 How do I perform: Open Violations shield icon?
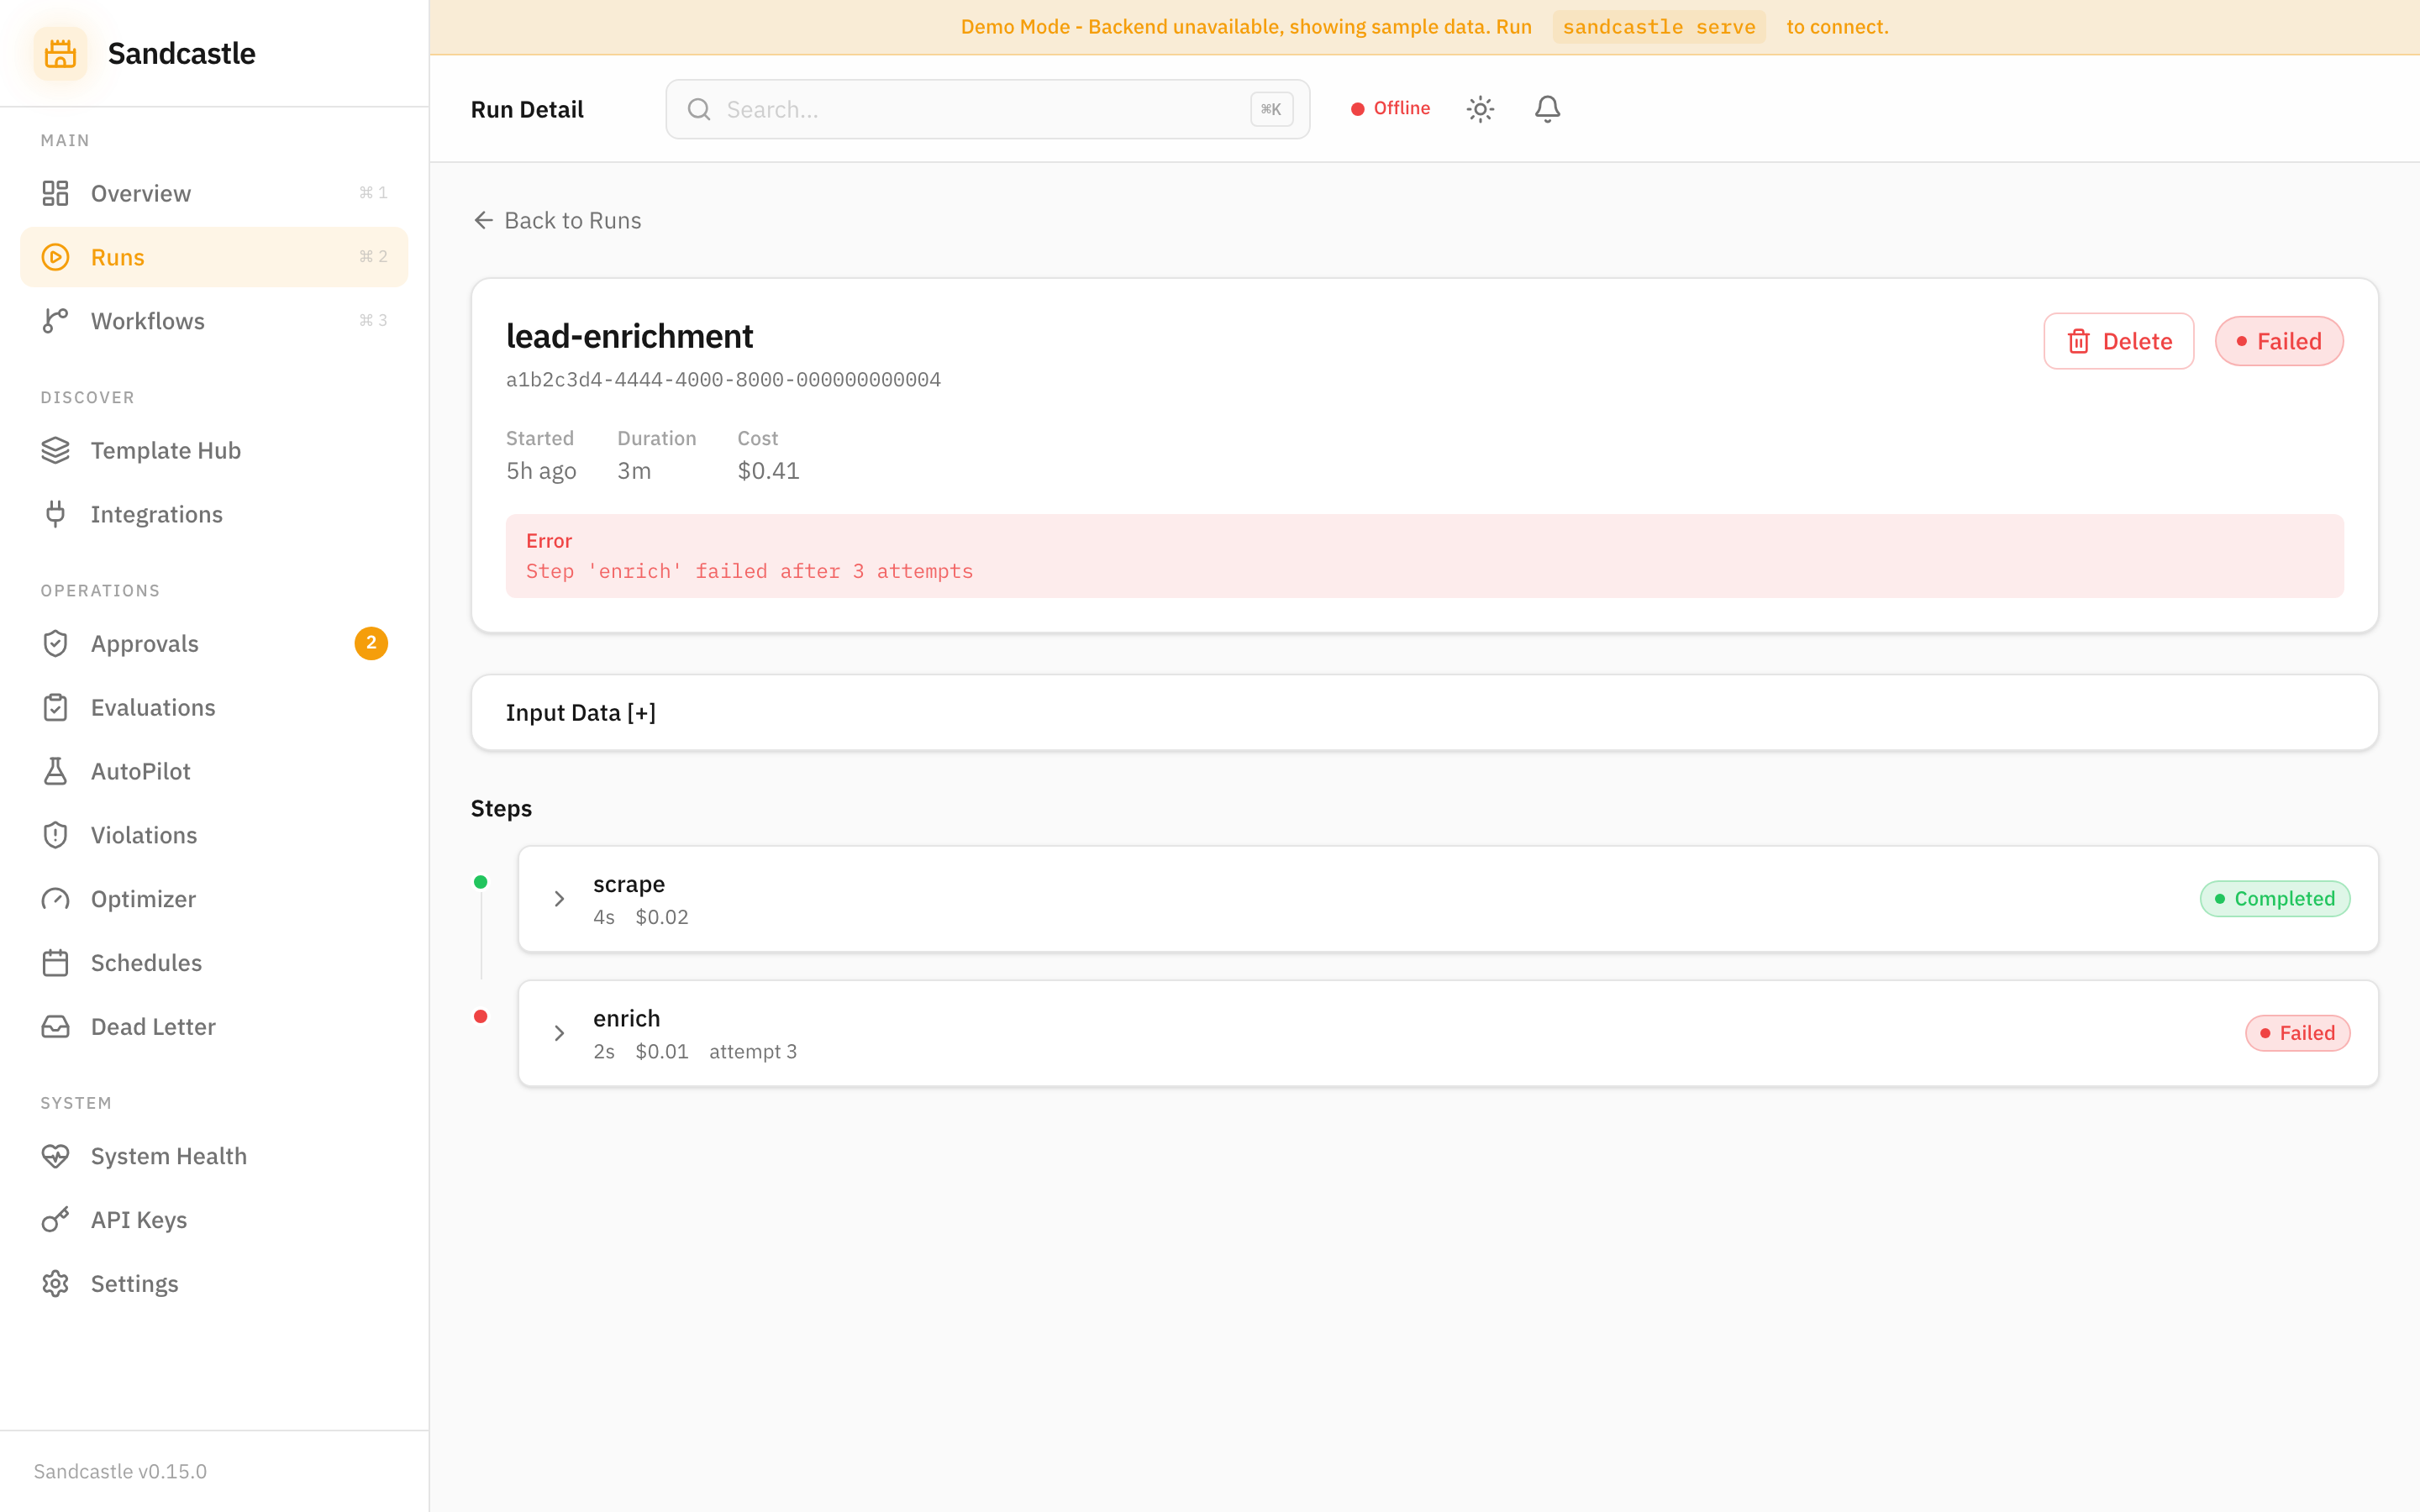click(56, 835)
